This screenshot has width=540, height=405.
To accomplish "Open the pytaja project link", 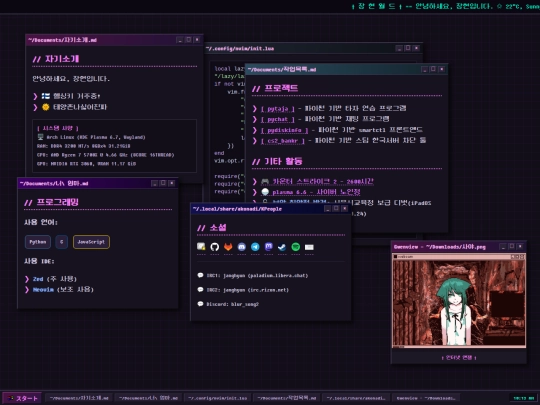I will tap(278, 109).
